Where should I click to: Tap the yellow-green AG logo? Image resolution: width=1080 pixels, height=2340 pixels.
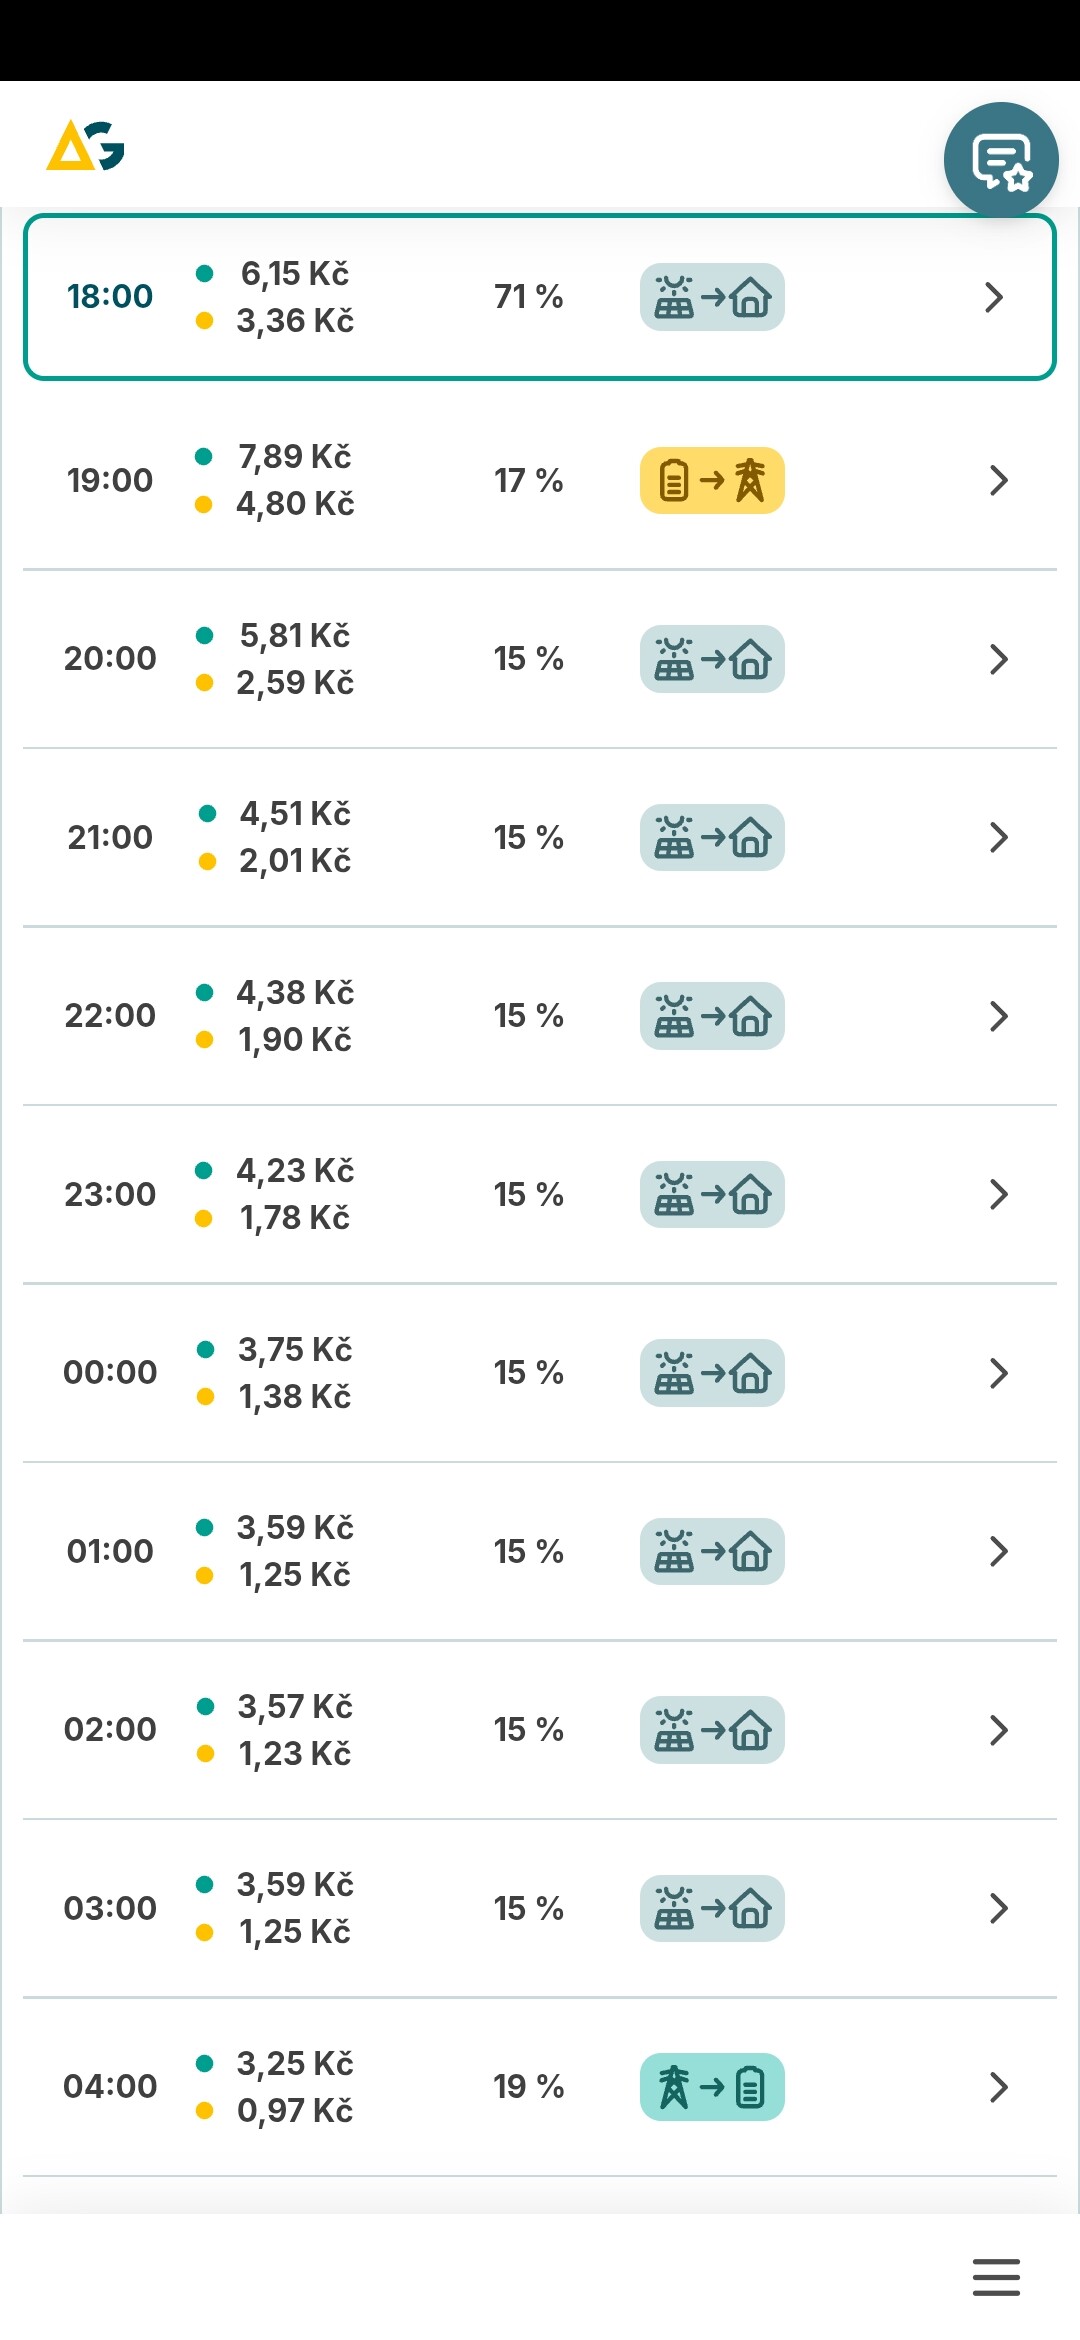pos(85,146)
